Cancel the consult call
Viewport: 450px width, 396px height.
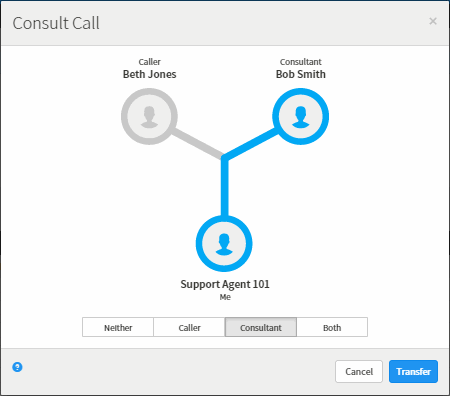tap(359, 371)
